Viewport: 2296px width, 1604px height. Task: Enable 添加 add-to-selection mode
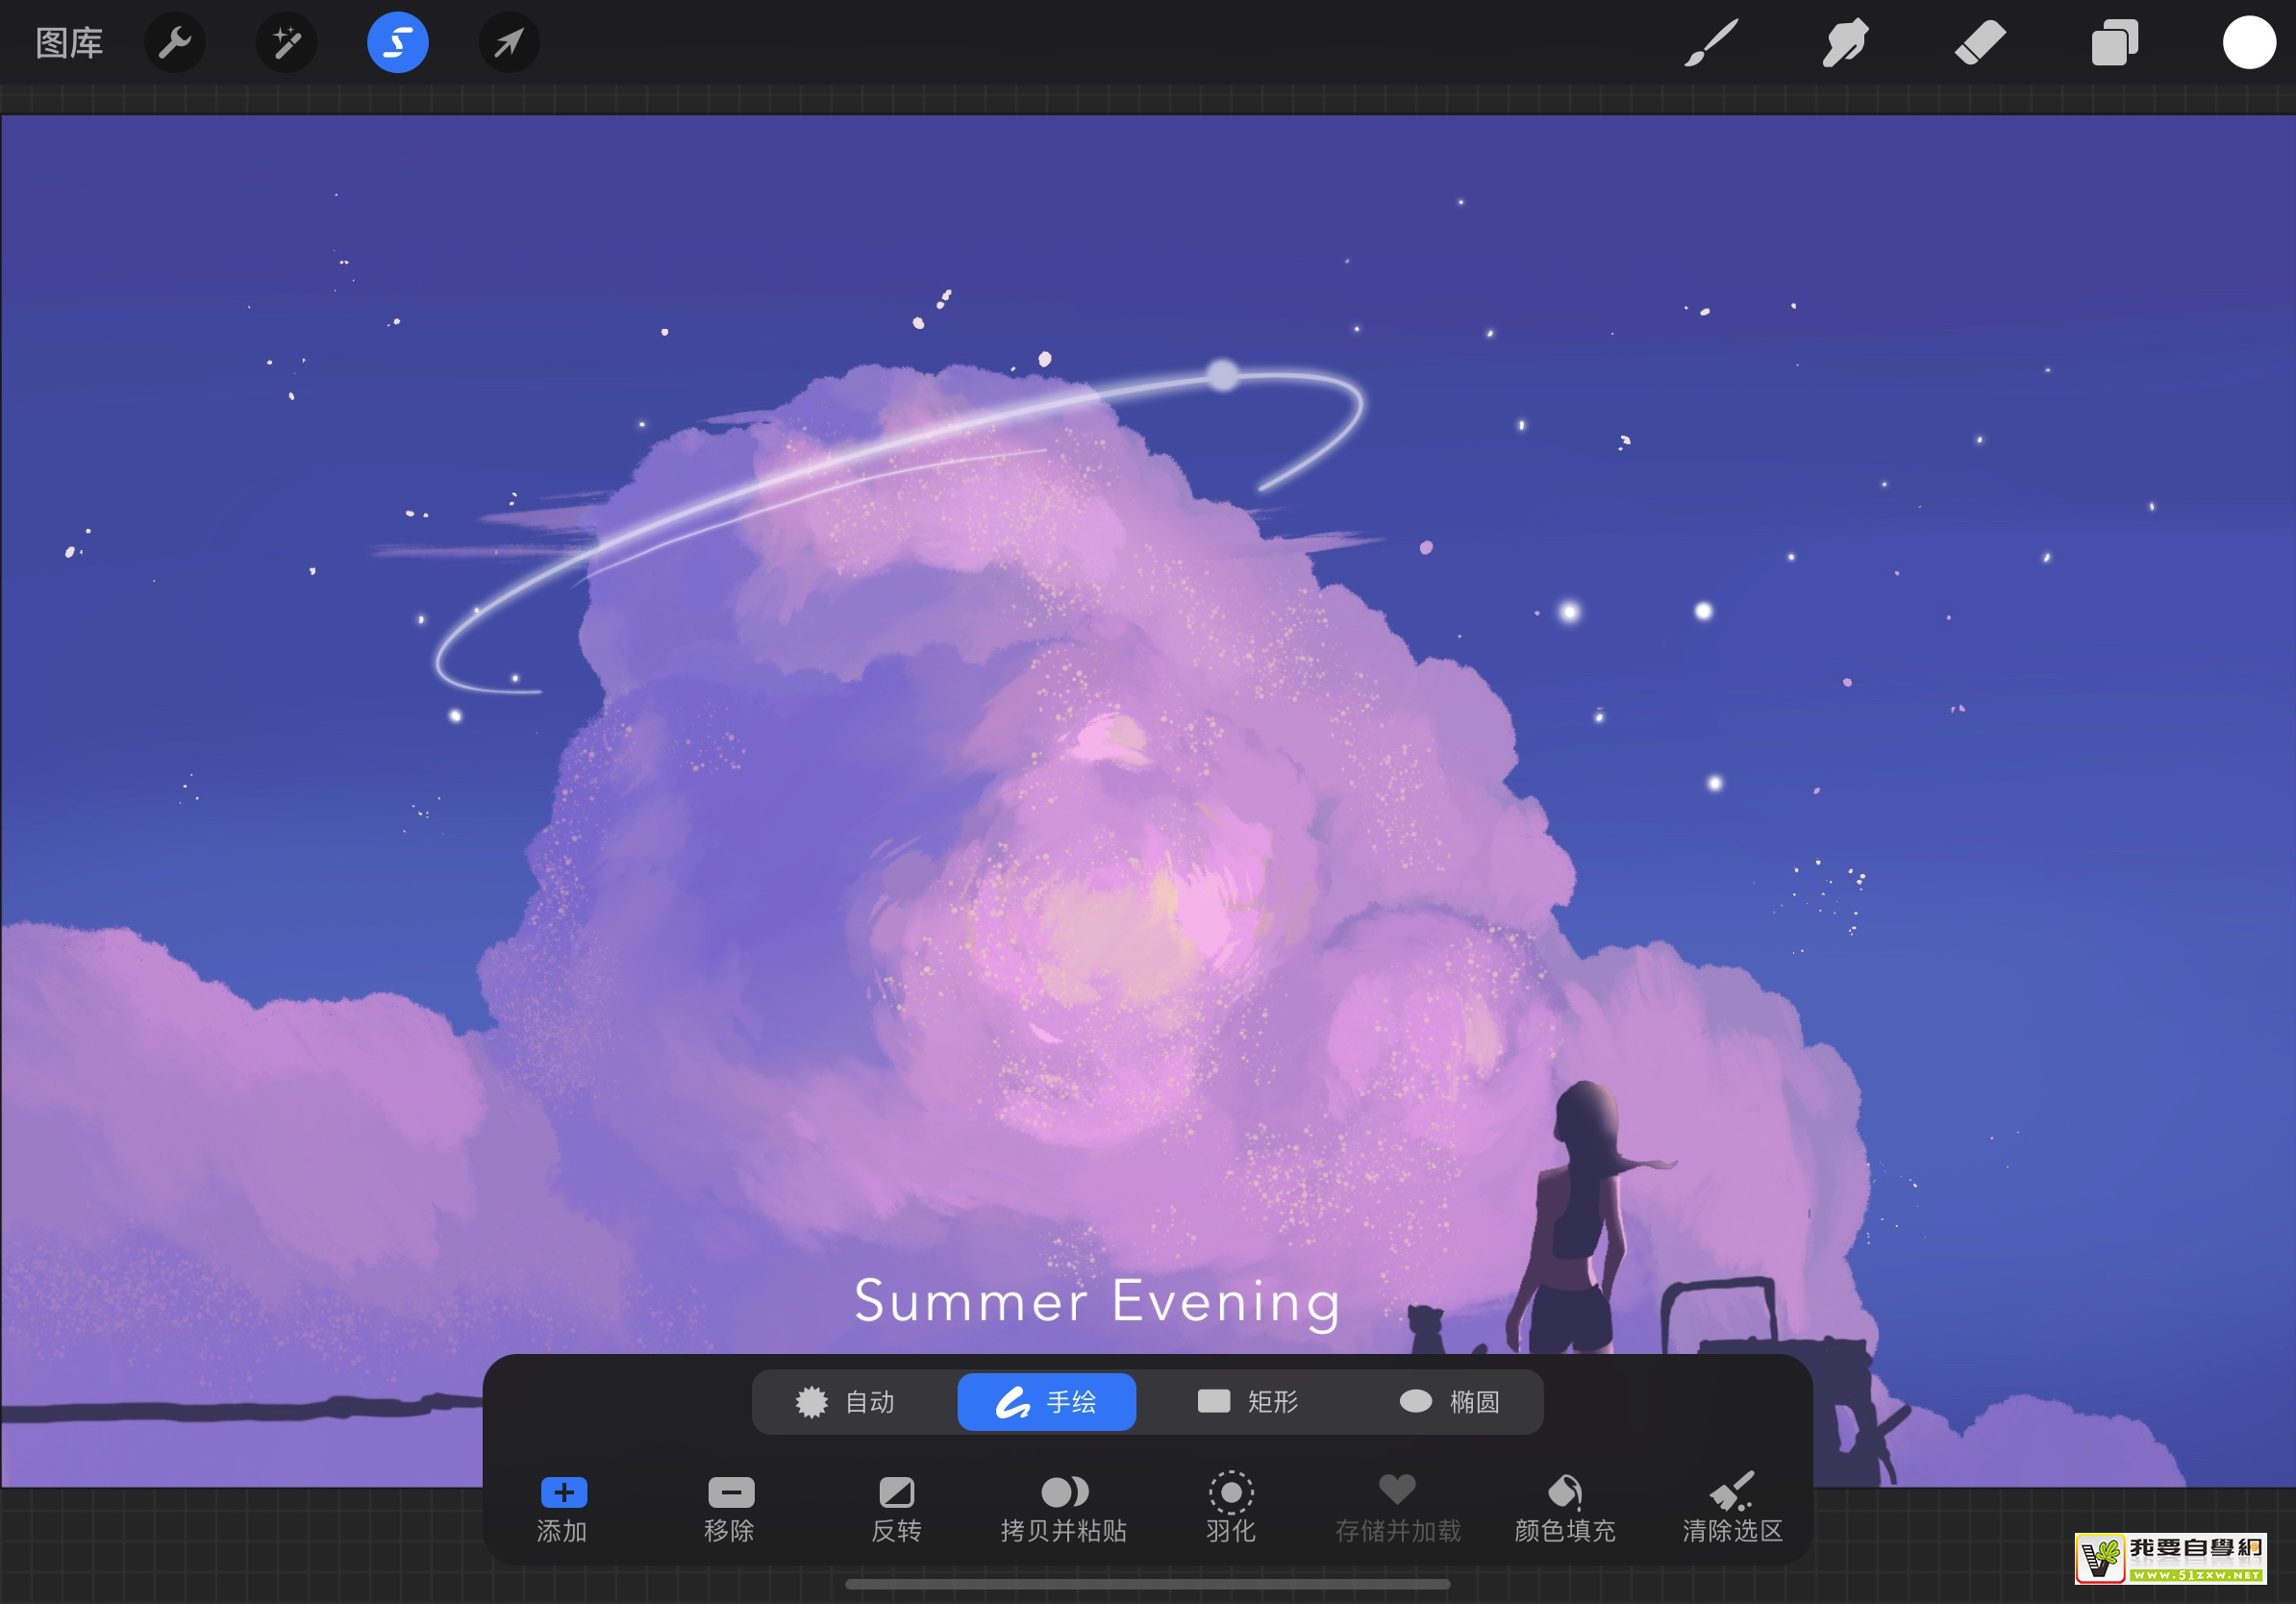pos(563,1508)
